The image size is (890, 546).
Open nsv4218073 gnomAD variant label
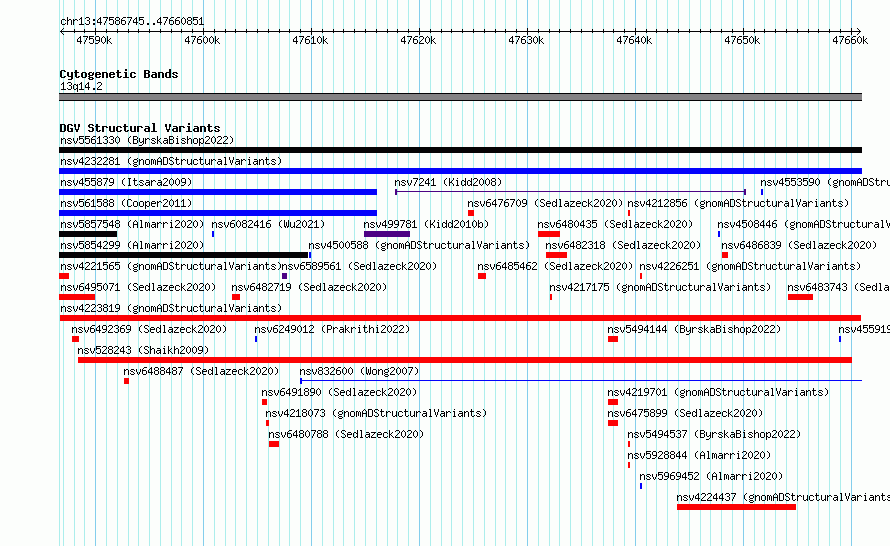(x=376, y=413)
